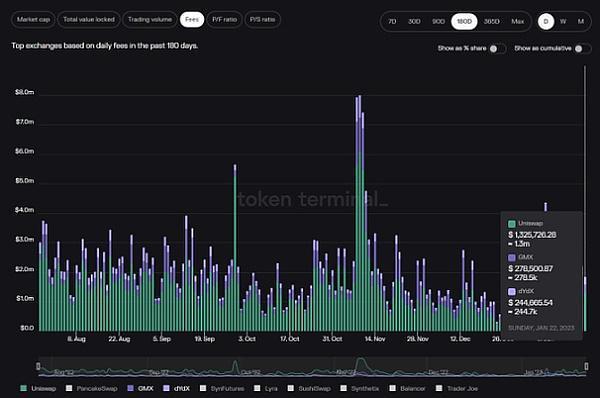The height and width of the screenshot is (398, 600).
Task: Click the Top exchanges chart heading text
Action: pos(104,46)
